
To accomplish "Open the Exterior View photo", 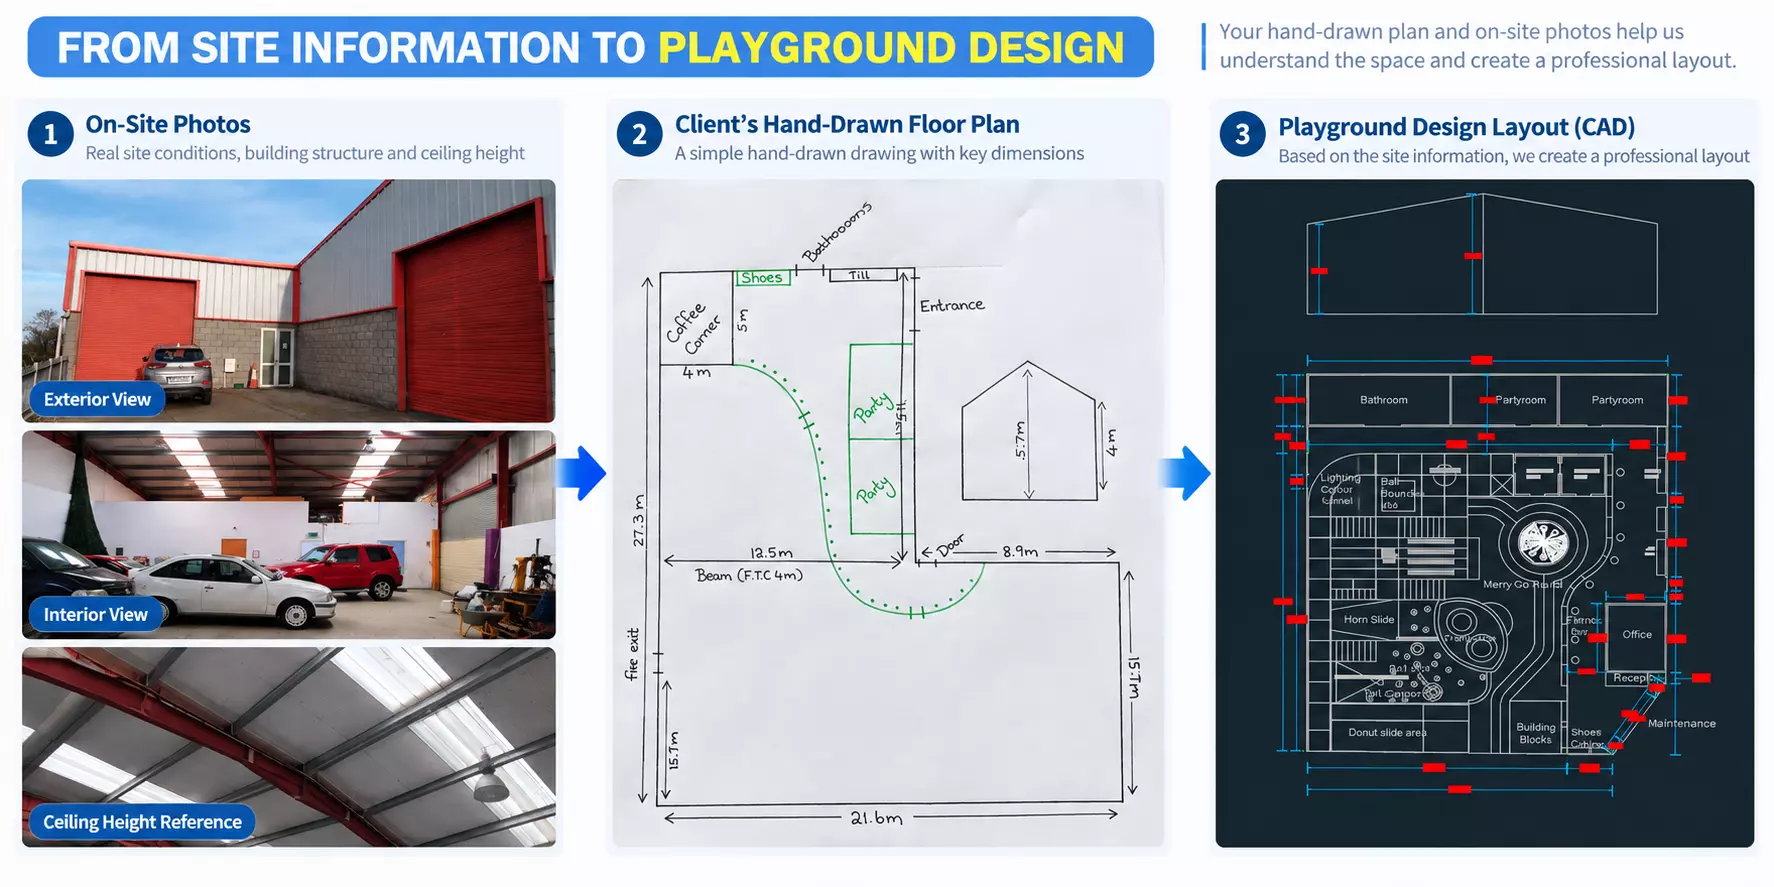I will pos(288,300).
